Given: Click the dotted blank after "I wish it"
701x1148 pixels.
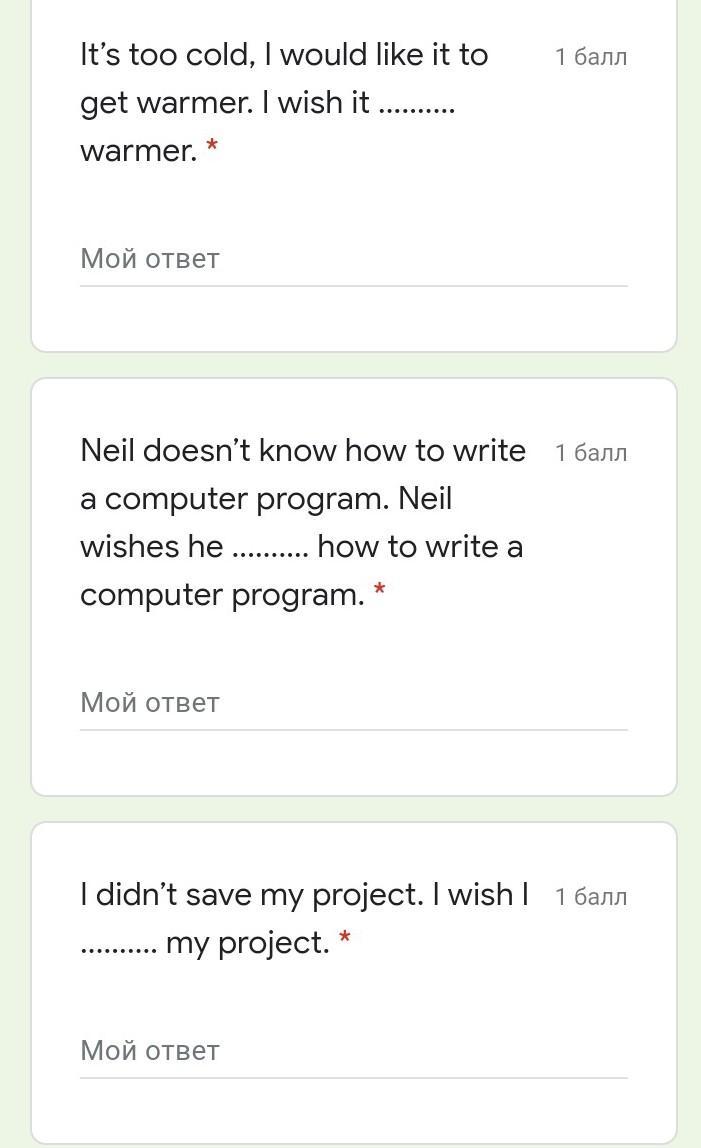Looking at the screenshot, I should [x=418, y=104].
